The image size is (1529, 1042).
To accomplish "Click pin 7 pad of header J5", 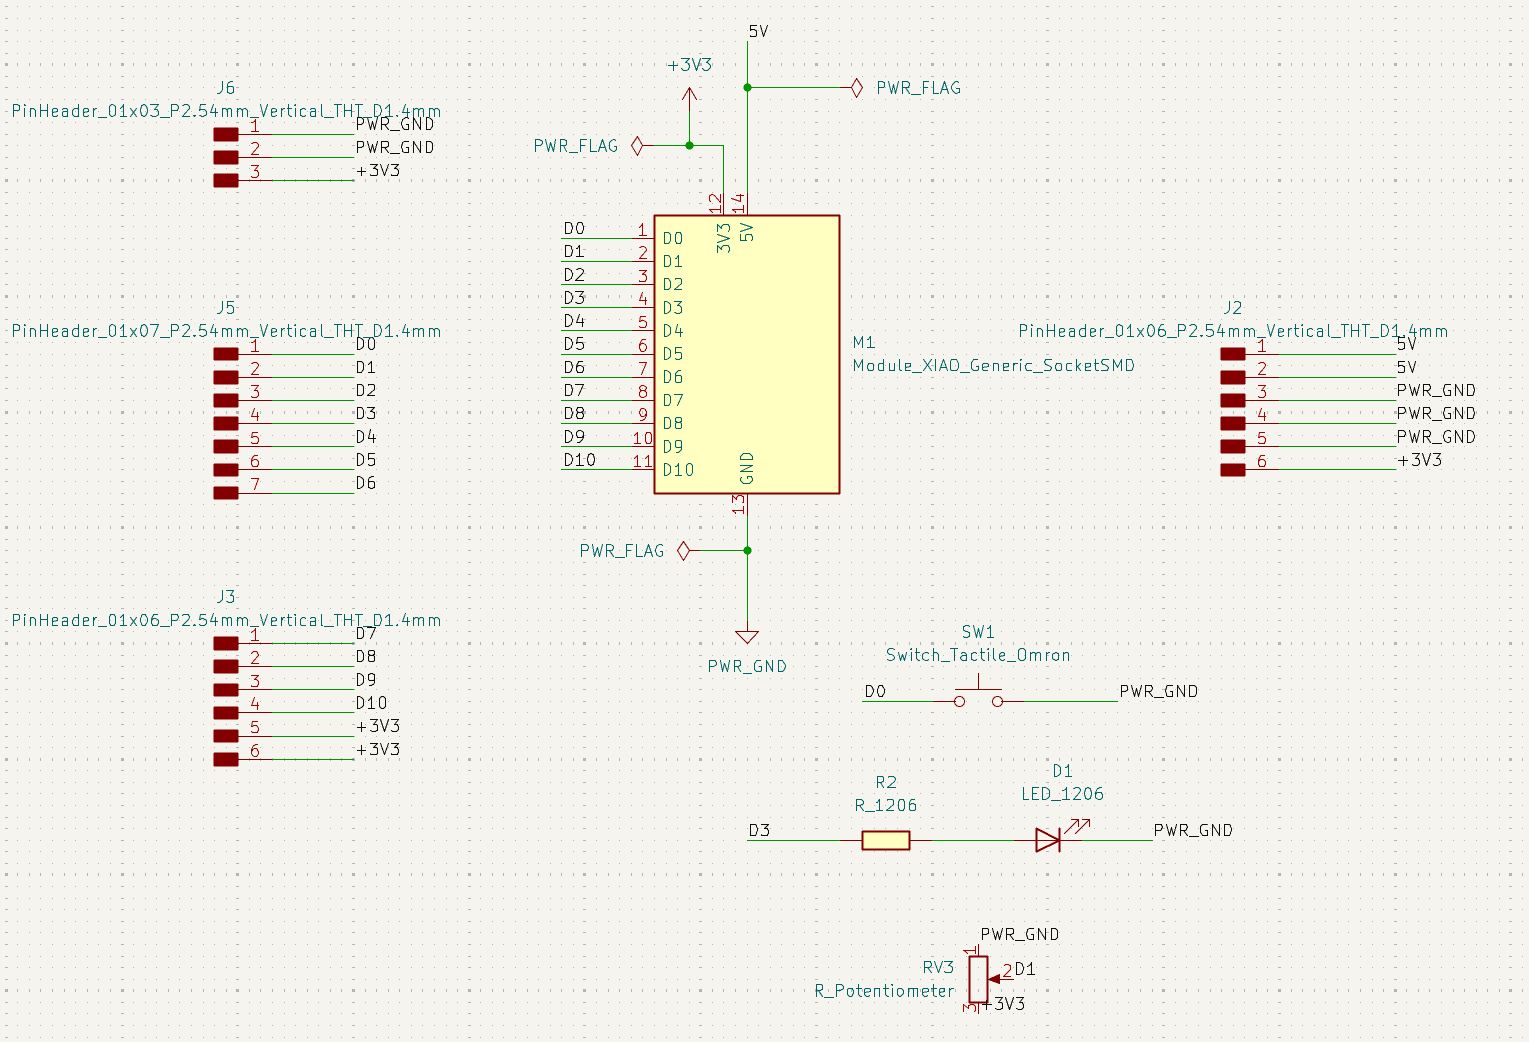I will coord(225,492).
